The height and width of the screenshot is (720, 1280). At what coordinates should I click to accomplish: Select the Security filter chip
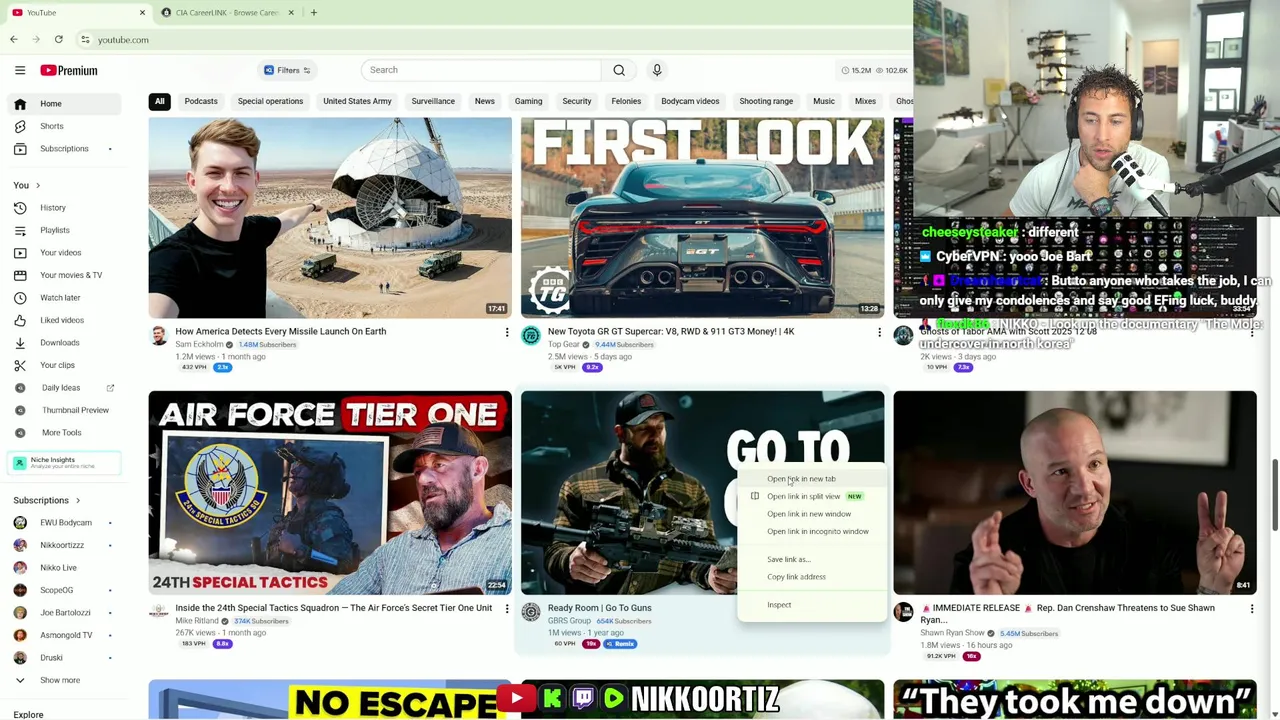pos(577,101)
